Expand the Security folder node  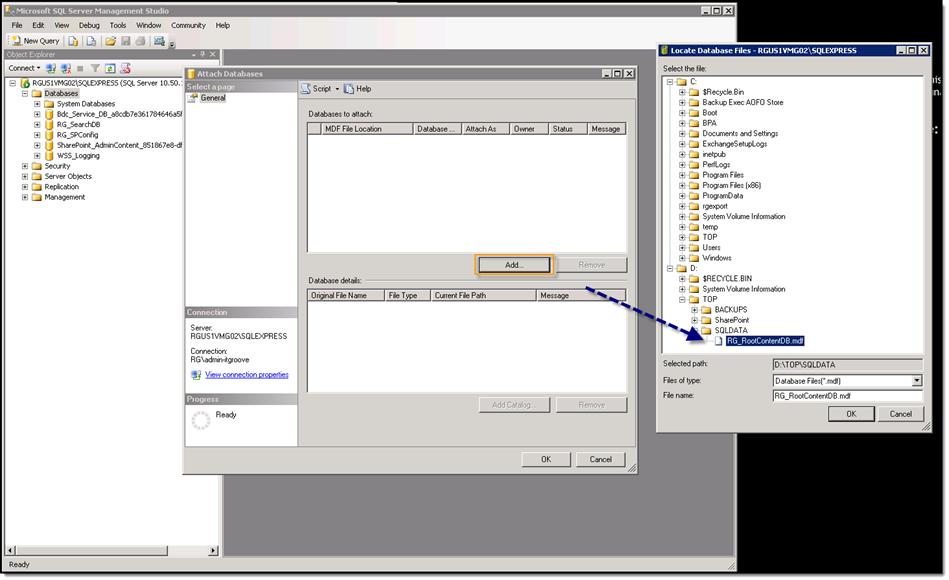coord(25,166)
